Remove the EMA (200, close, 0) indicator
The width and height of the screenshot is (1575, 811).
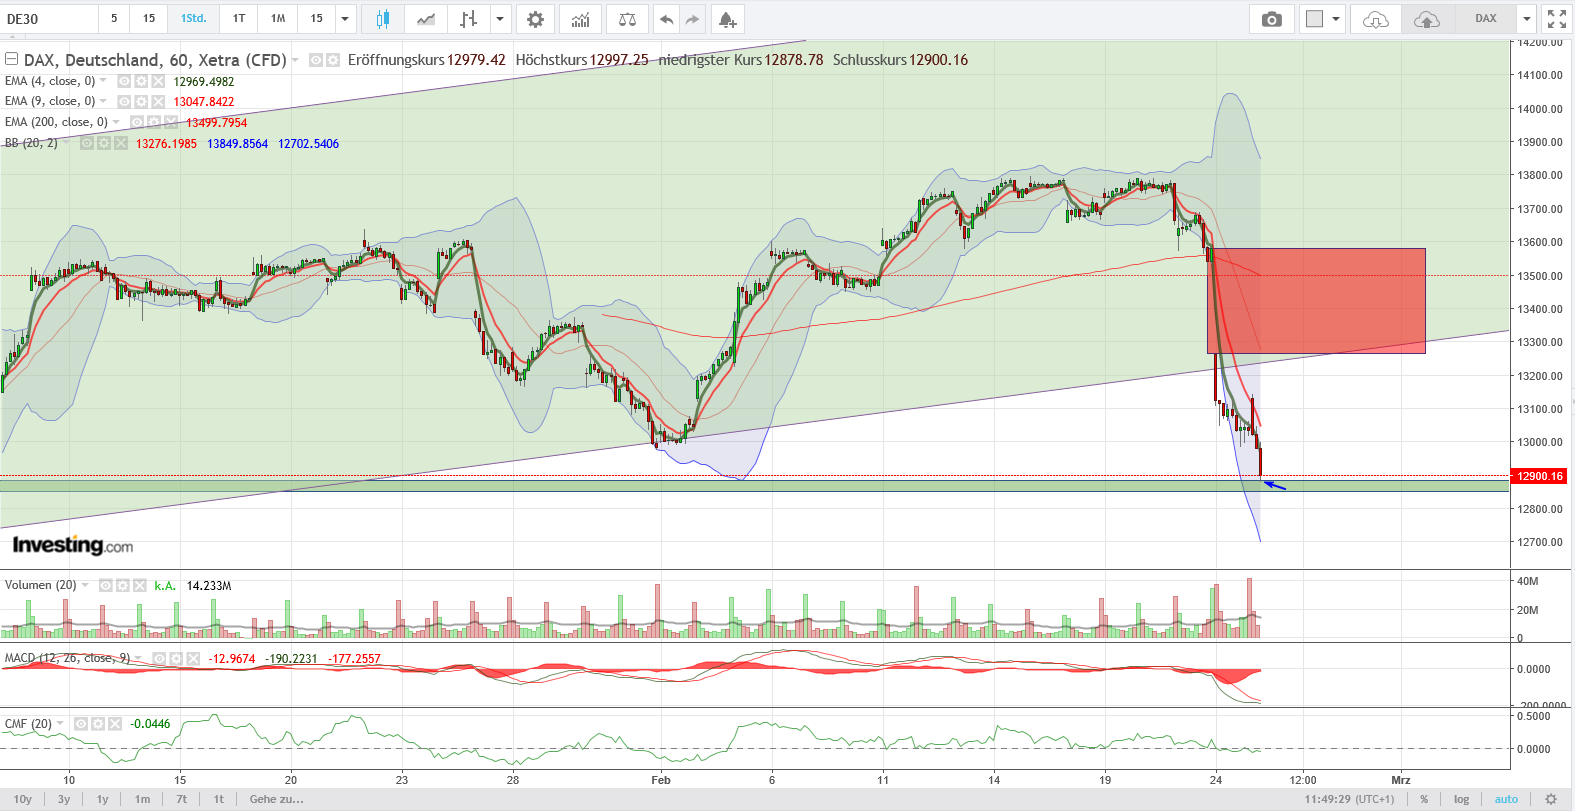coord(170,122)
